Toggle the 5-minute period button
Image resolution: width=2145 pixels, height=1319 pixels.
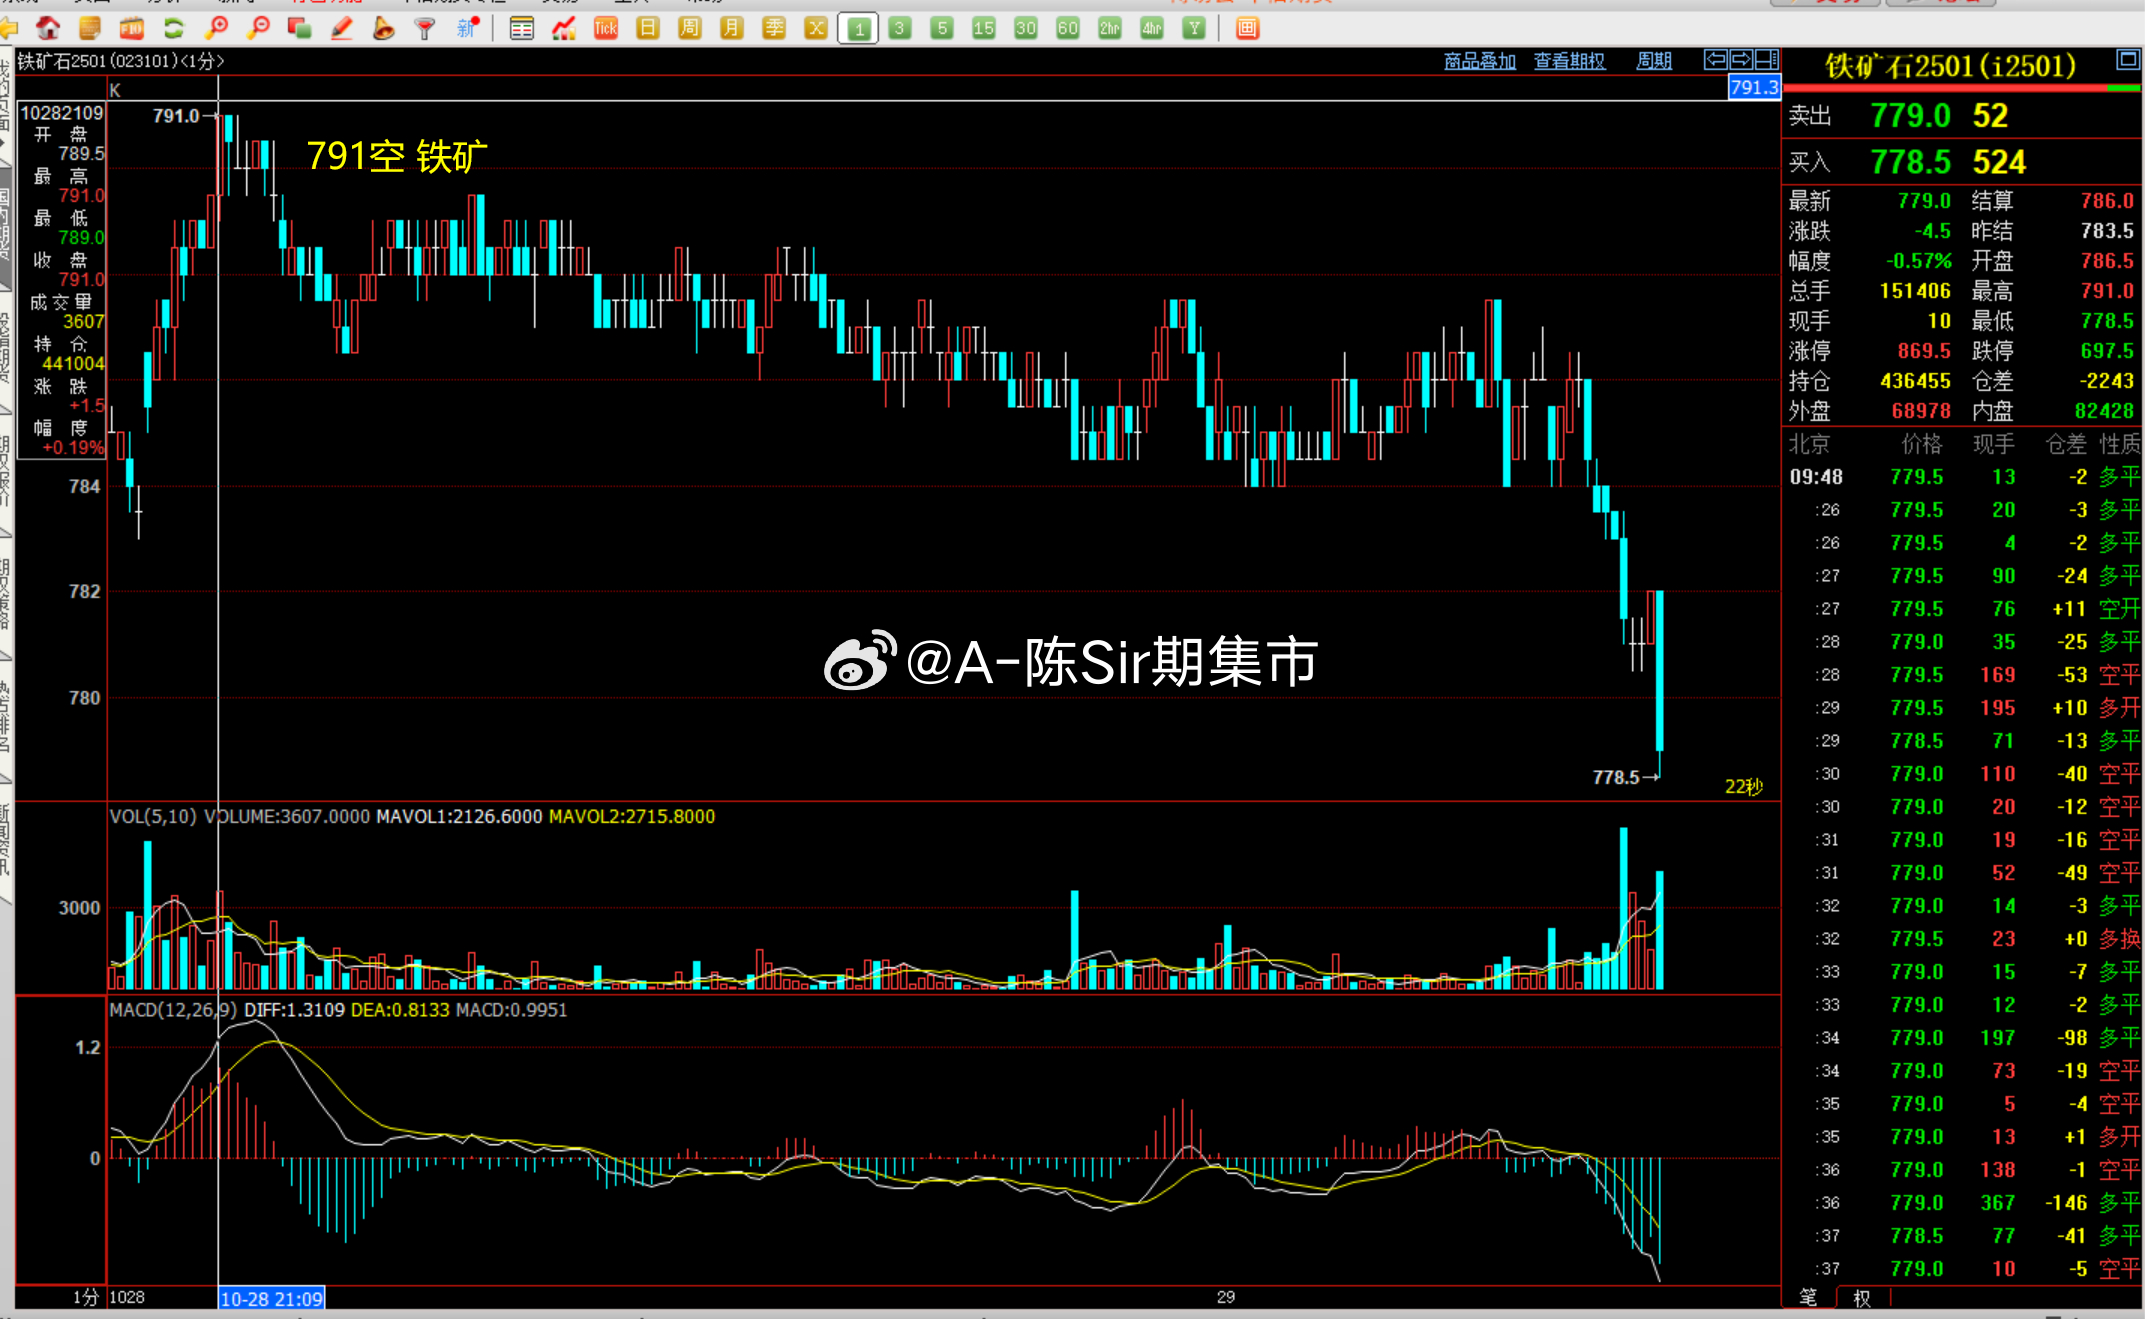tap(942, 29)
